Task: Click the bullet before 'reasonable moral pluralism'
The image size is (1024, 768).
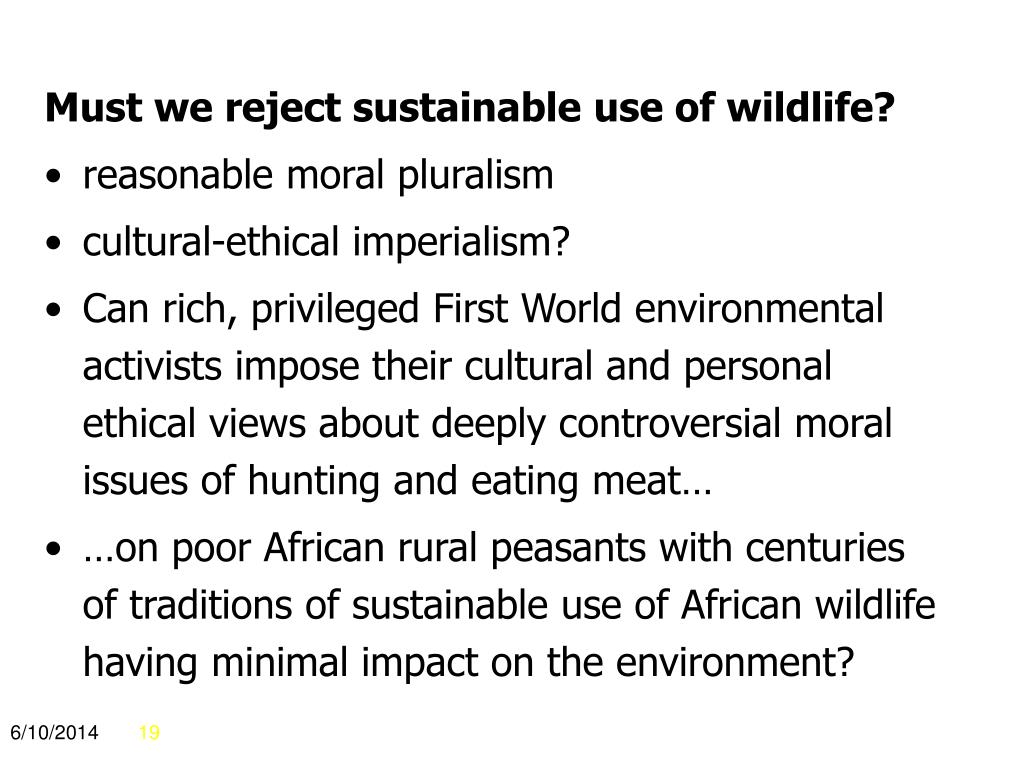Action: click(x=54, y=176)
